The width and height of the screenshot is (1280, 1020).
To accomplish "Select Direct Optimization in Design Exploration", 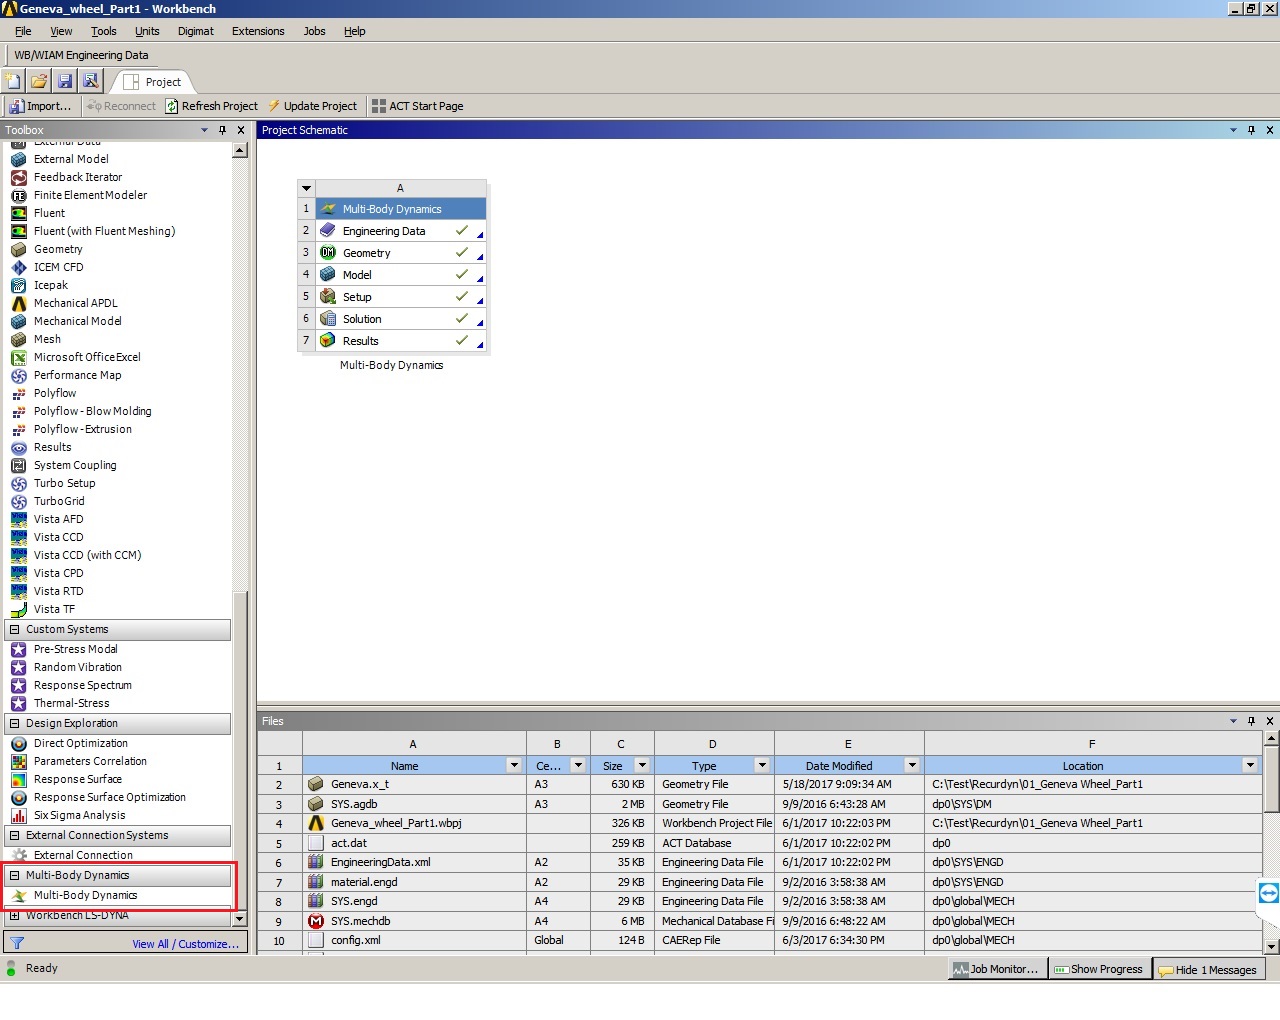I will click(80, 743).
